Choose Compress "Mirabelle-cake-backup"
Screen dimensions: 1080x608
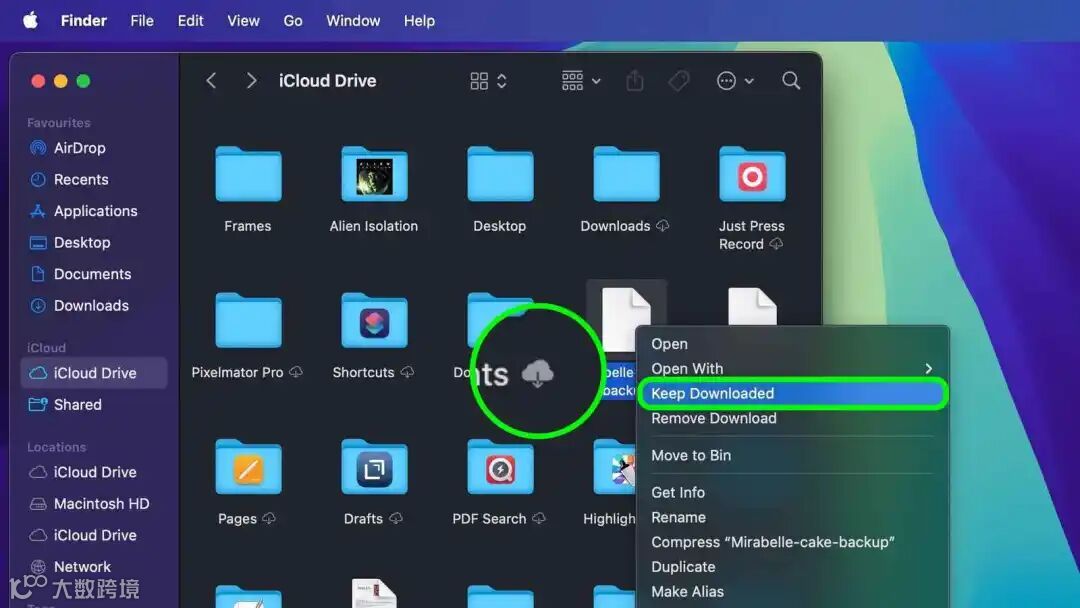coord(792,542)
